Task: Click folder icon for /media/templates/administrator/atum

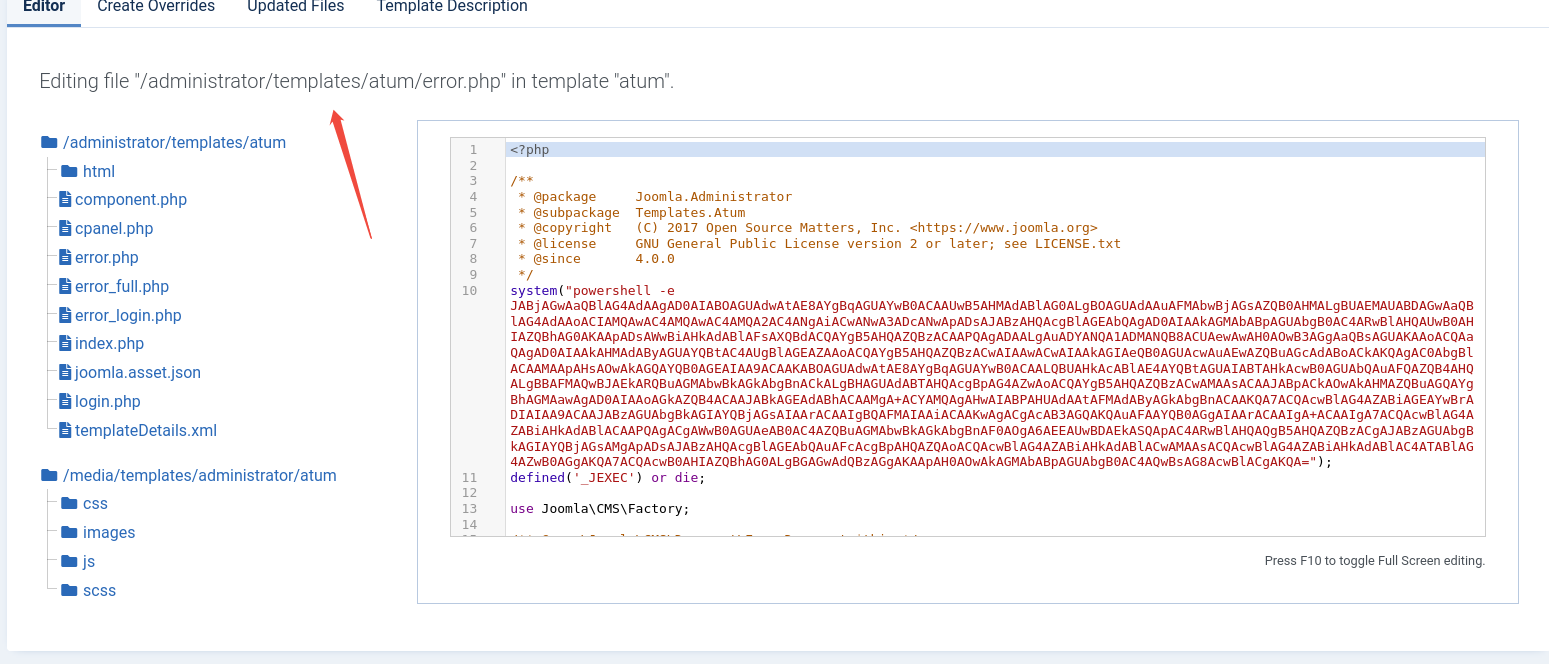Action: pos(49,476)
